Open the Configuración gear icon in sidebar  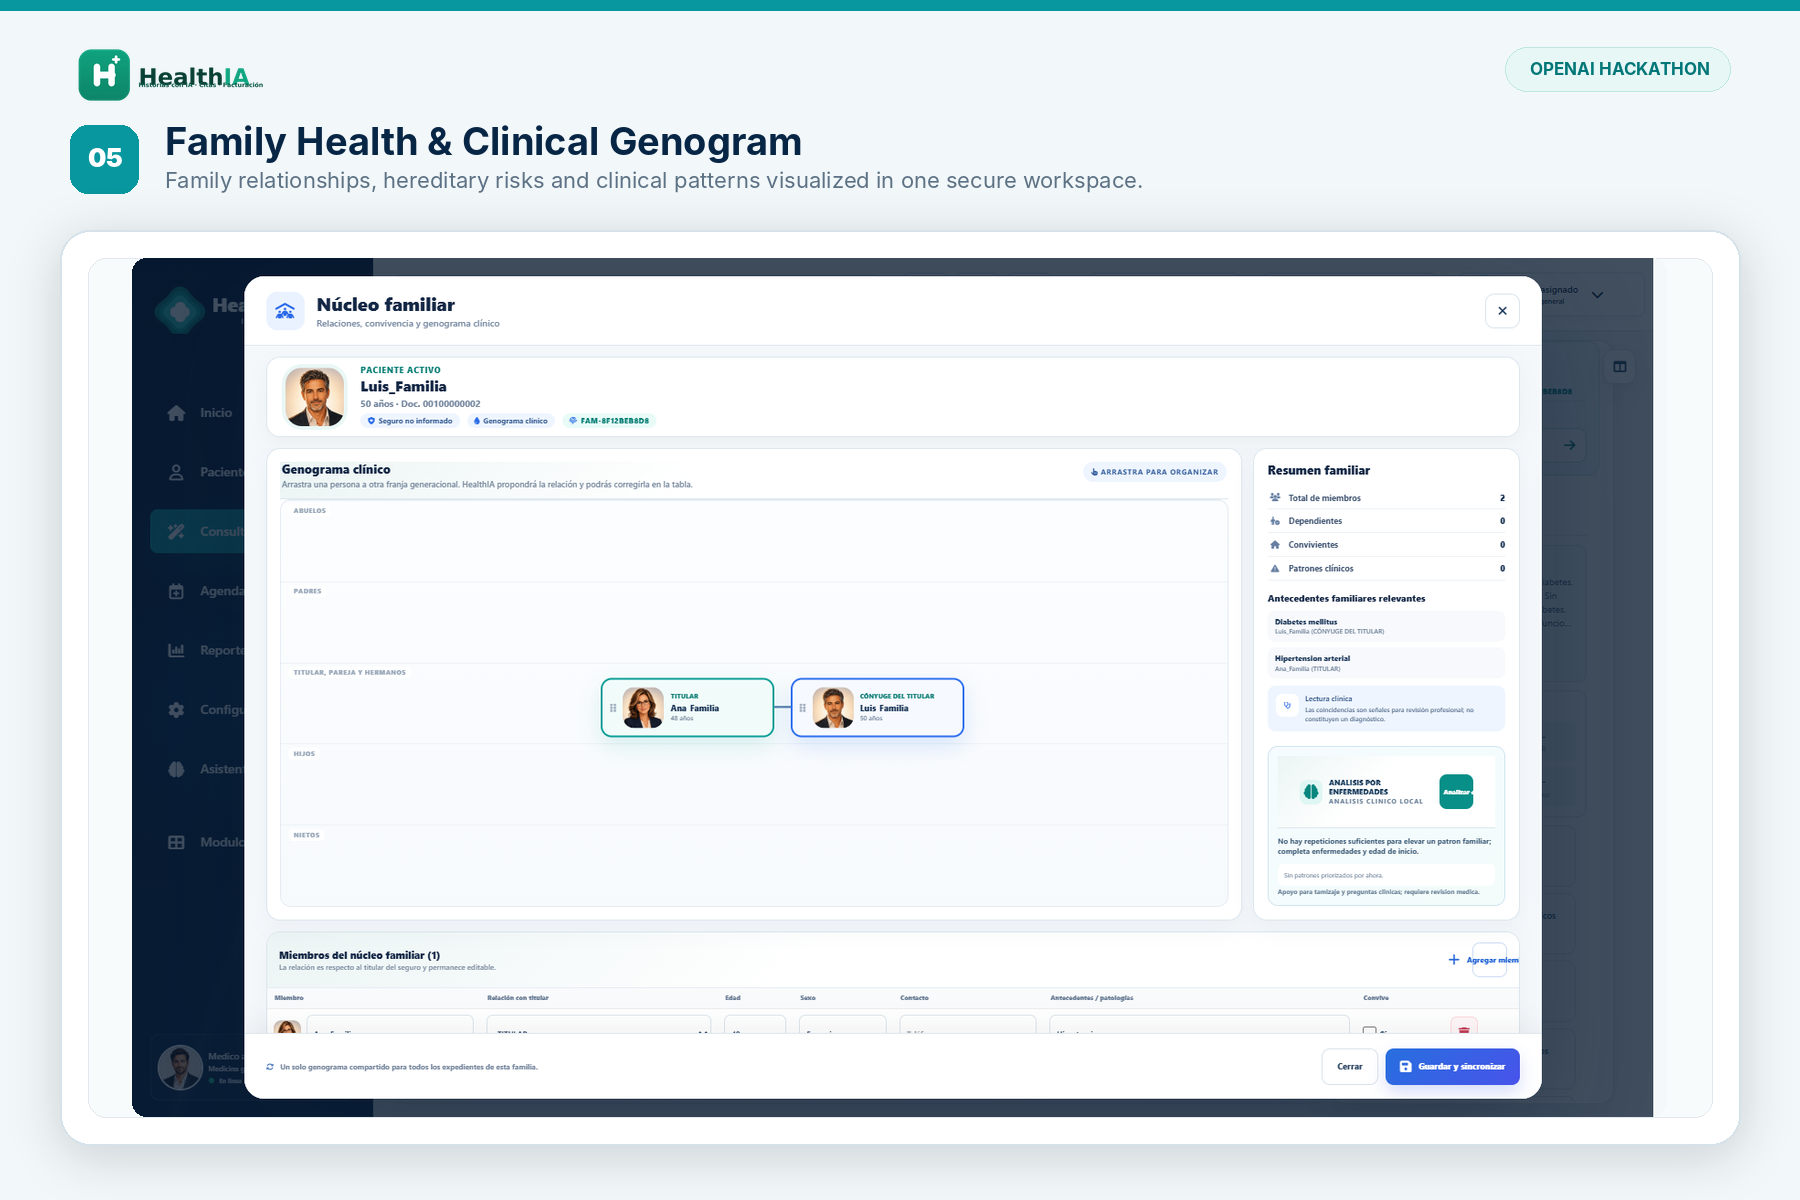point(176,710)
